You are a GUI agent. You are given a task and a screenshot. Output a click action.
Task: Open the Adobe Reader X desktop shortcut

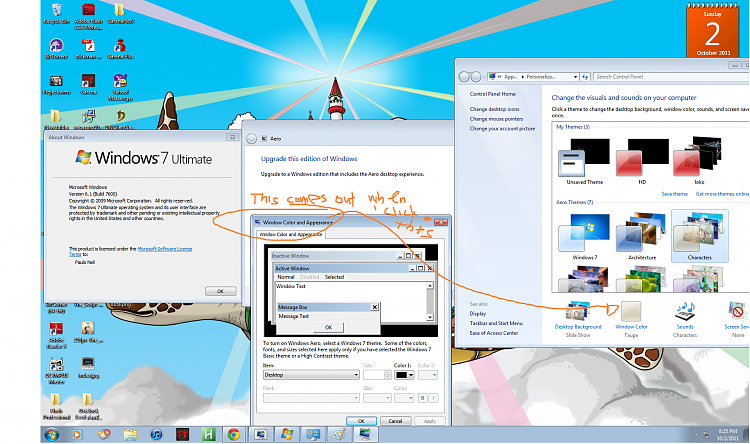56,335
